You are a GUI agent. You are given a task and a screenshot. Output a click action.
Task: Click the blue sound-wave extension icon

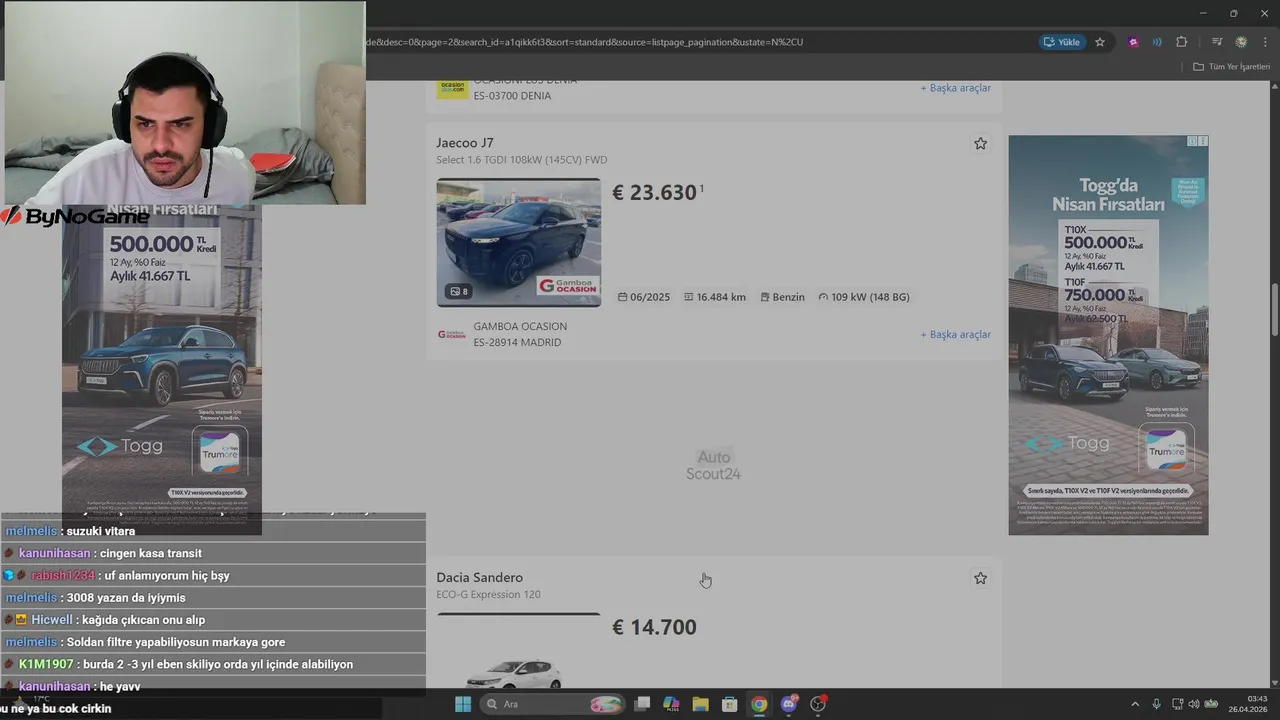click(x=1157, y=42)
